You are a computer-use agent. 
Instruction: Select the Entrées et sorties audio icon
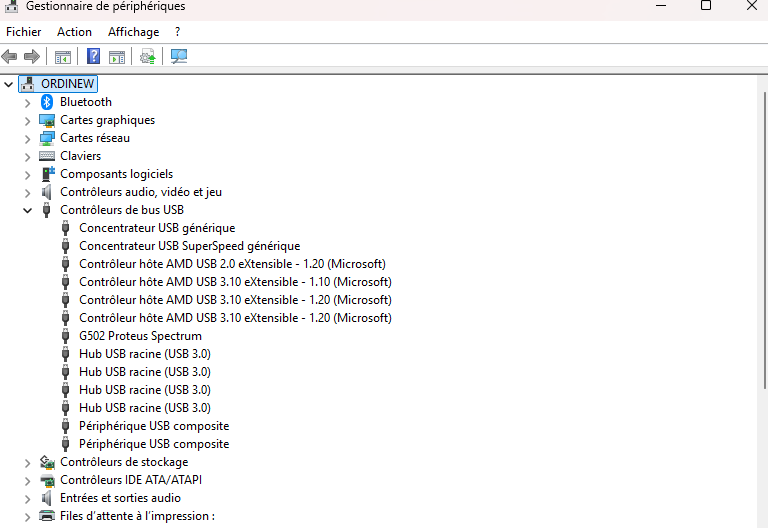coord(47,498)
